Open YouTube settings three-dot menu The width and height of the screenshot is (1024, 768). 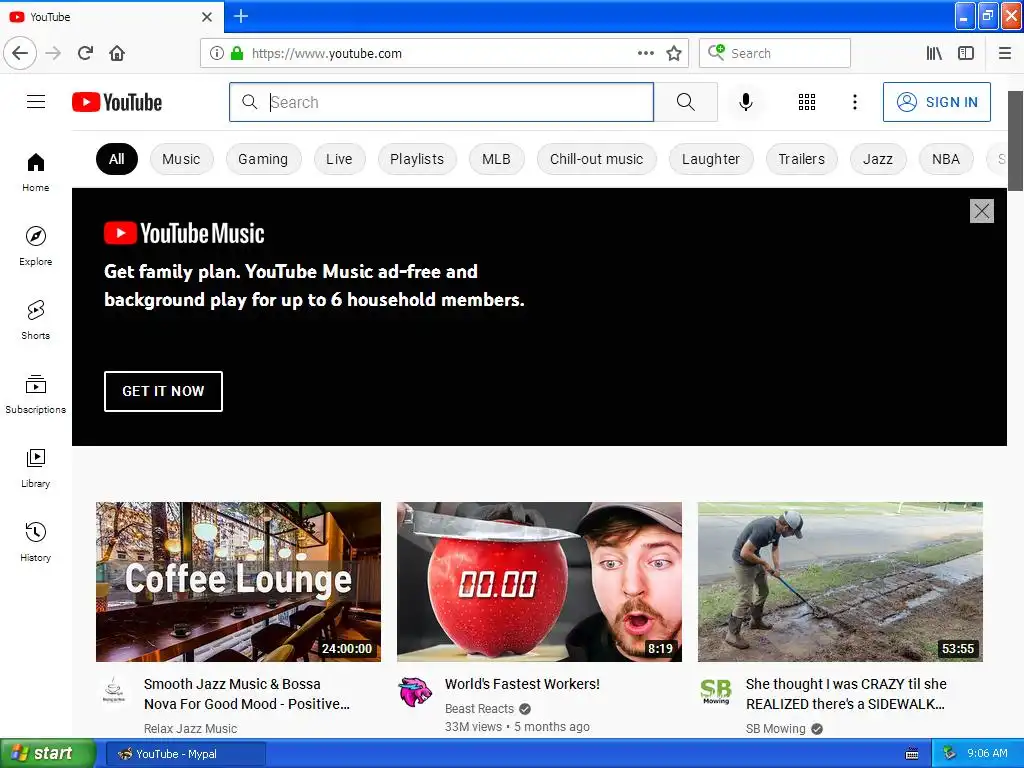(x=855, y=102)
